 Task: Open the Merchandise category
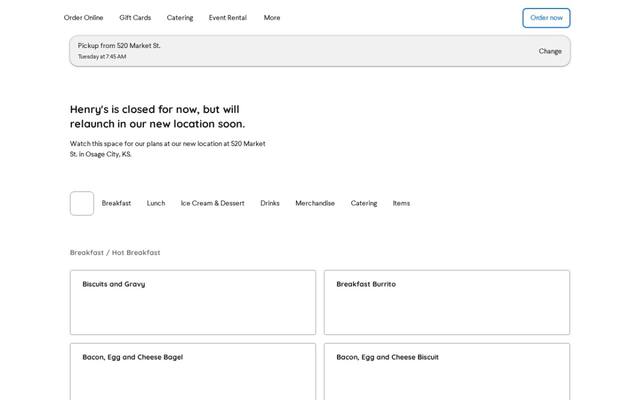(315, 203)
